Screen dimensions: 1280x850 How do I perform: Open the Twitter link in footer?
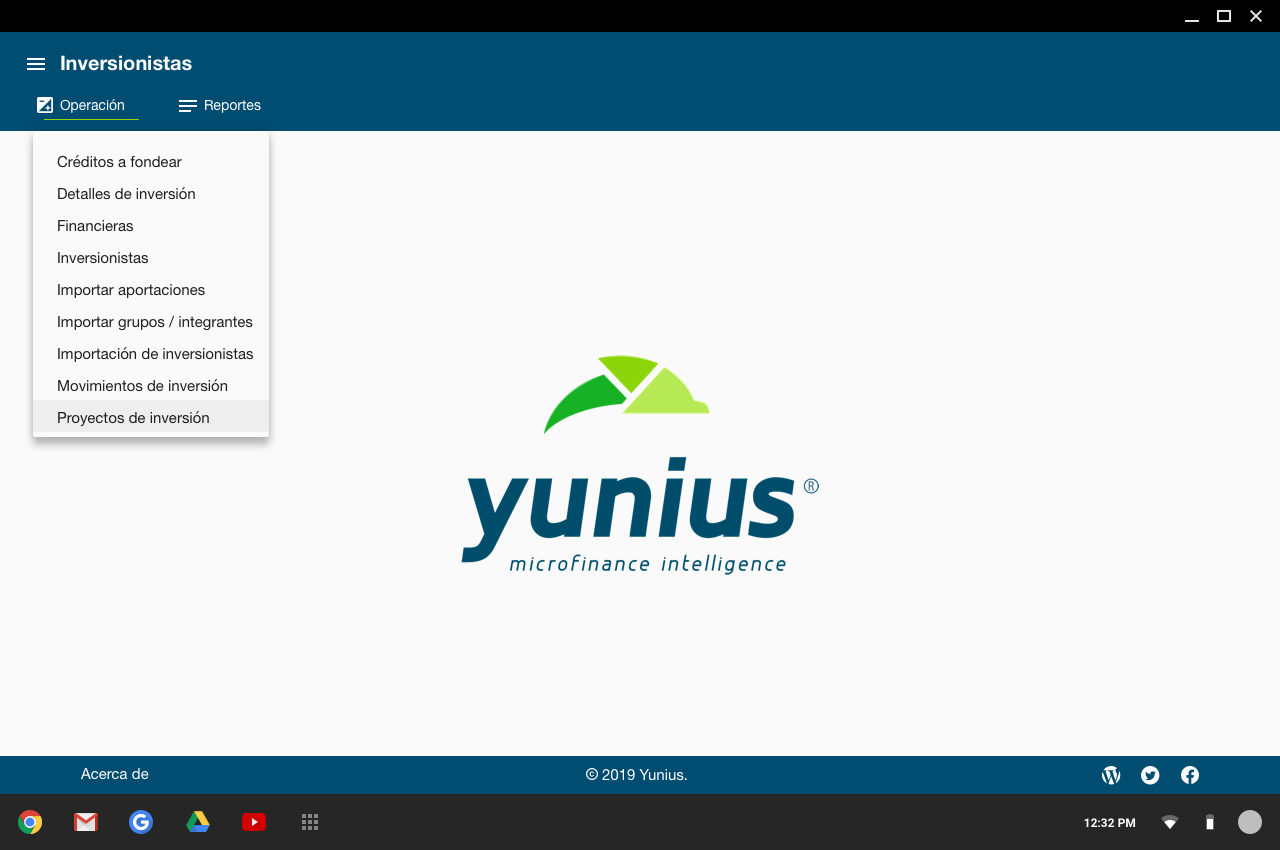pyautogui.click(x=1150, y=775)
